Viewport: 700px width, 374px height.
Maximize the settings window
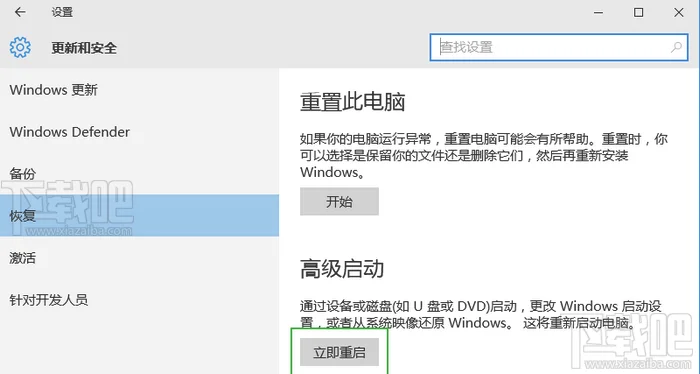639,12
